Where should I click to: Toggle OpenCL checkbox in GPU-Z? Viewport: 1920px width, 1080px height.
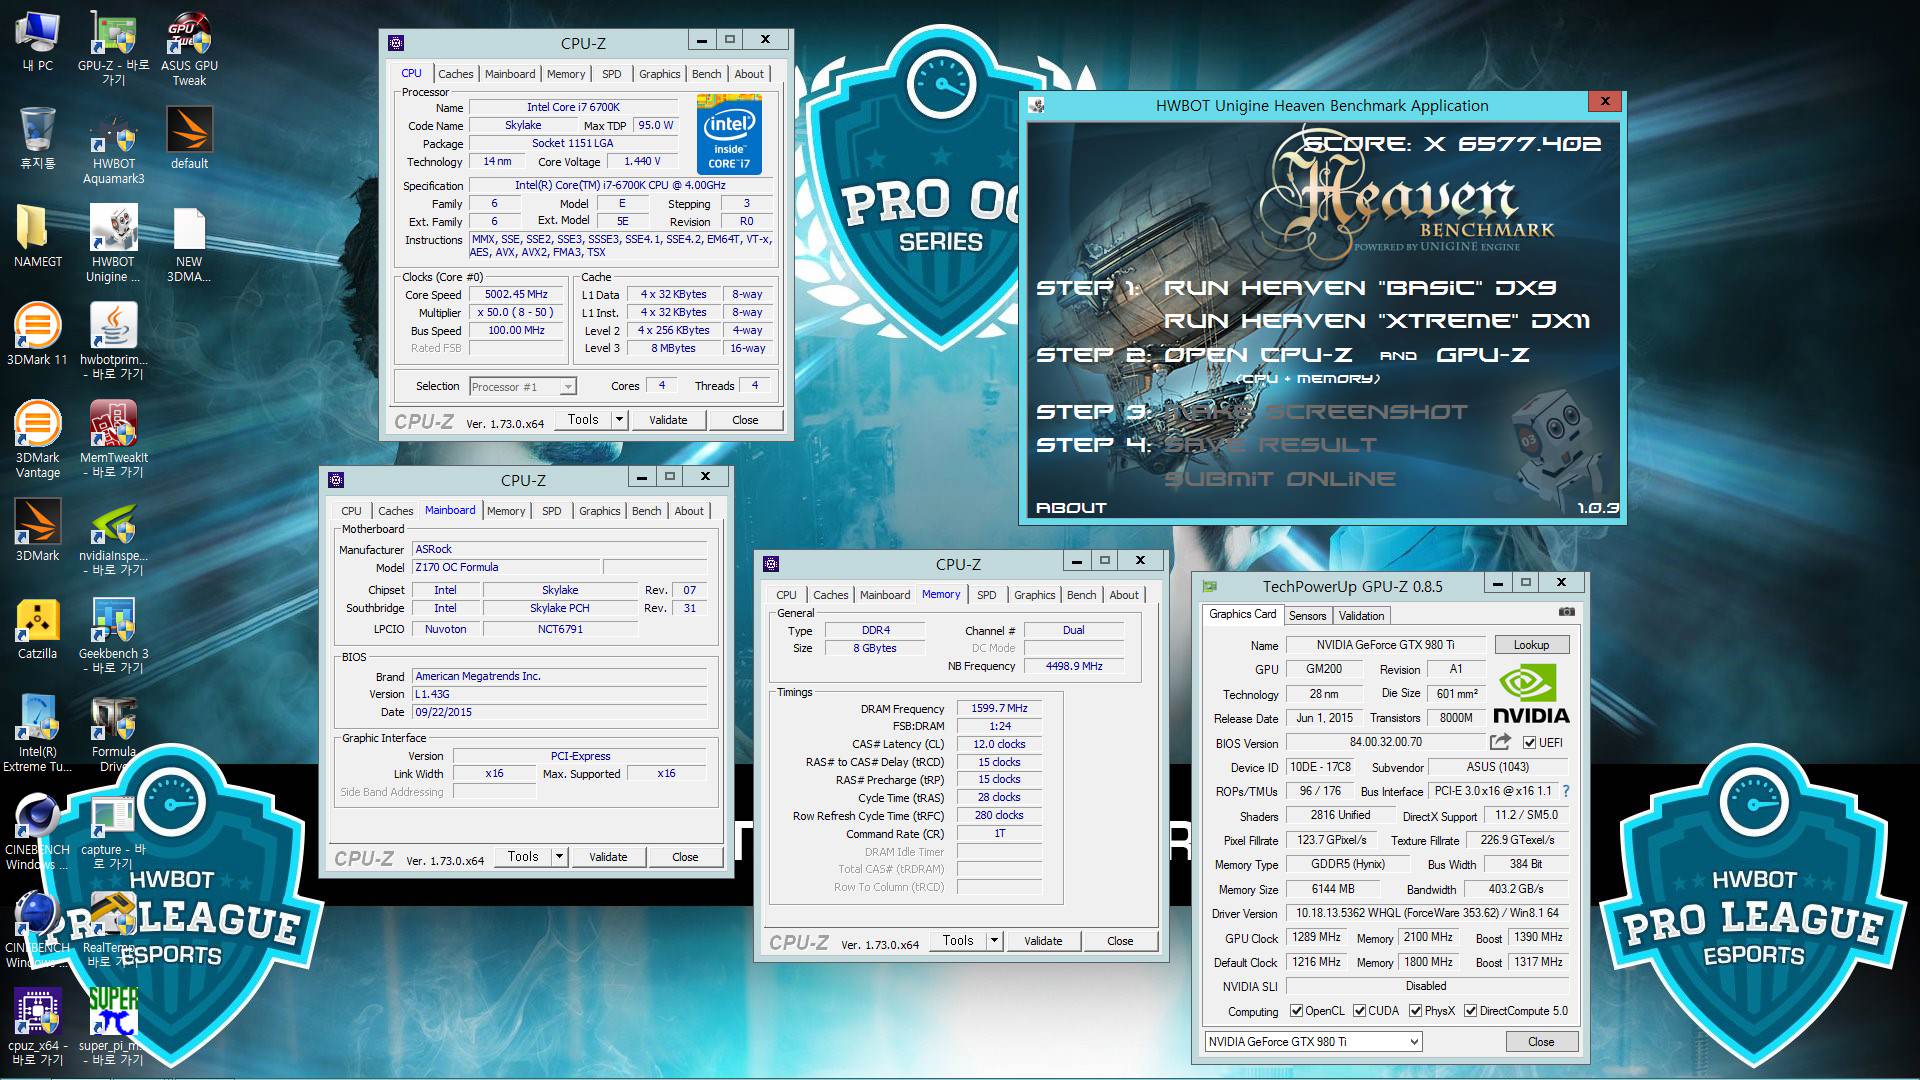pos(1296,1011)
